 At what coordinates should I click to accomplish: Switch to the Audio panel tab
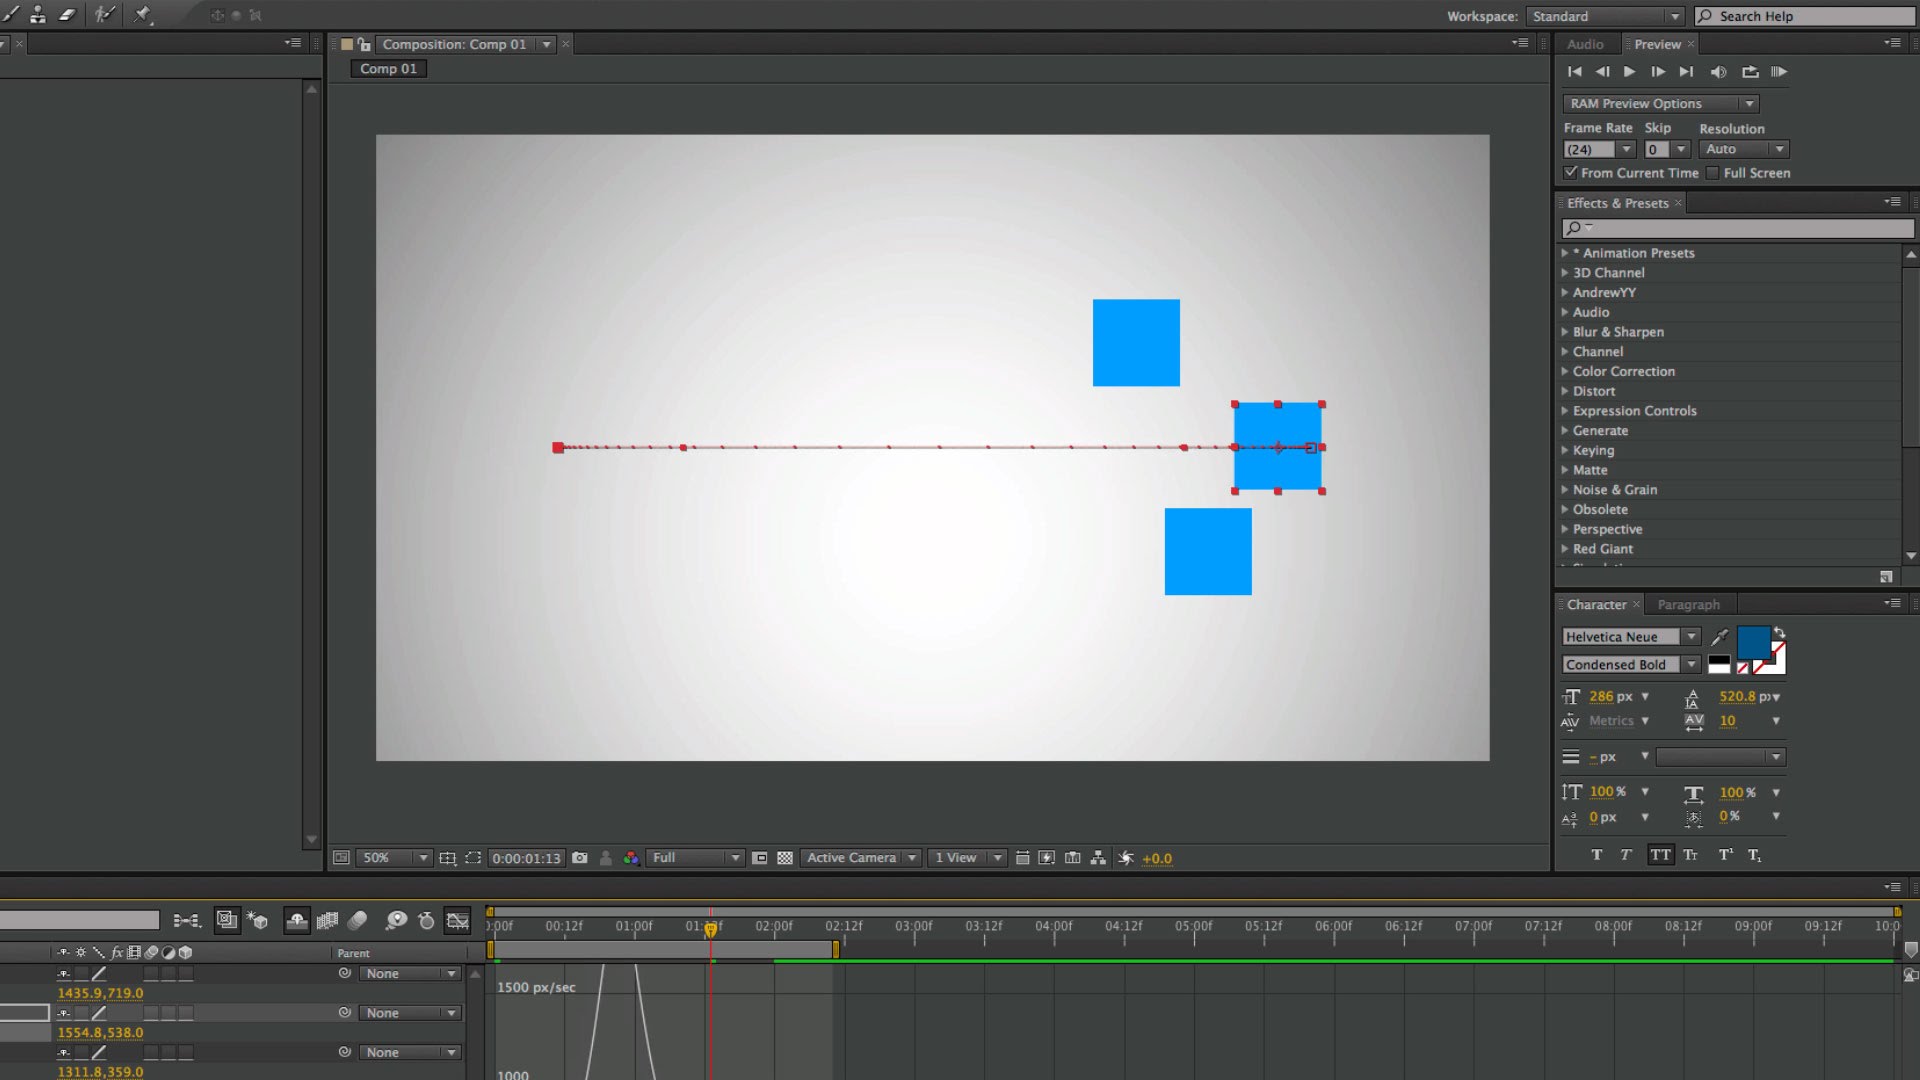pyautogui.click(x=1585, y=44)
